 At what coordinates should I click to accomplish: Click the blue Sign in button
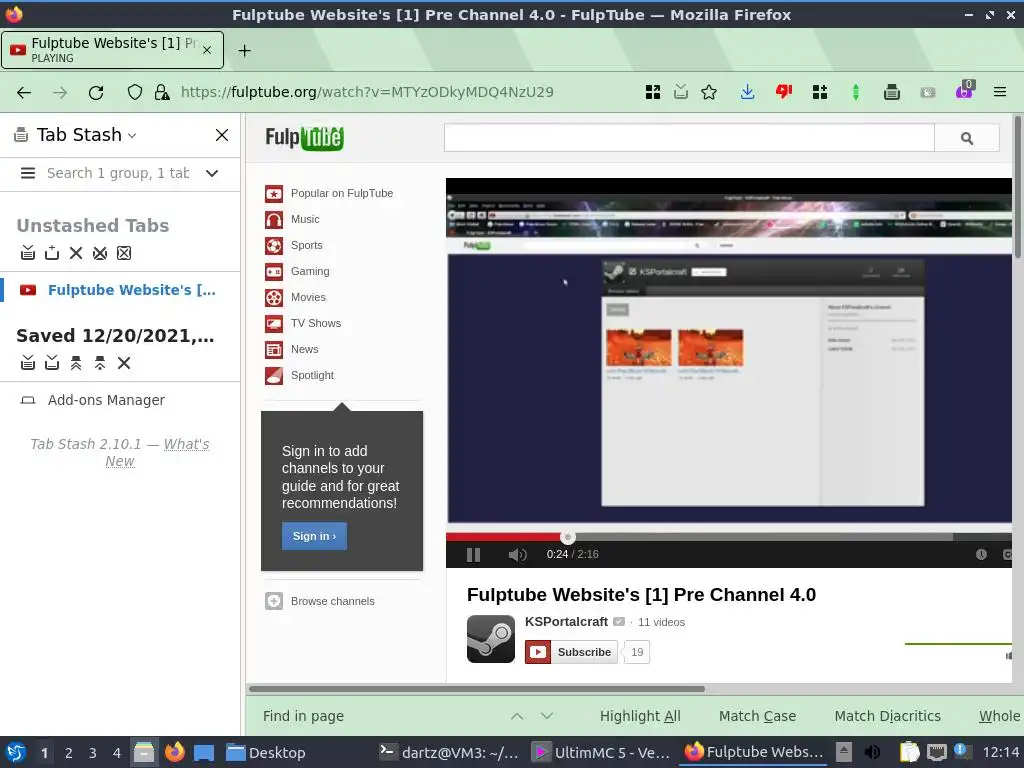(x=314, y=536)
